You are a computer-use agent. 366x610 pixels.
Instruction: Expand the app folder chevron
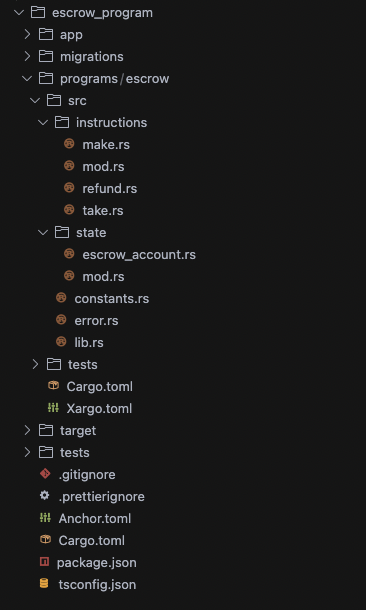(x=27, y=34)
